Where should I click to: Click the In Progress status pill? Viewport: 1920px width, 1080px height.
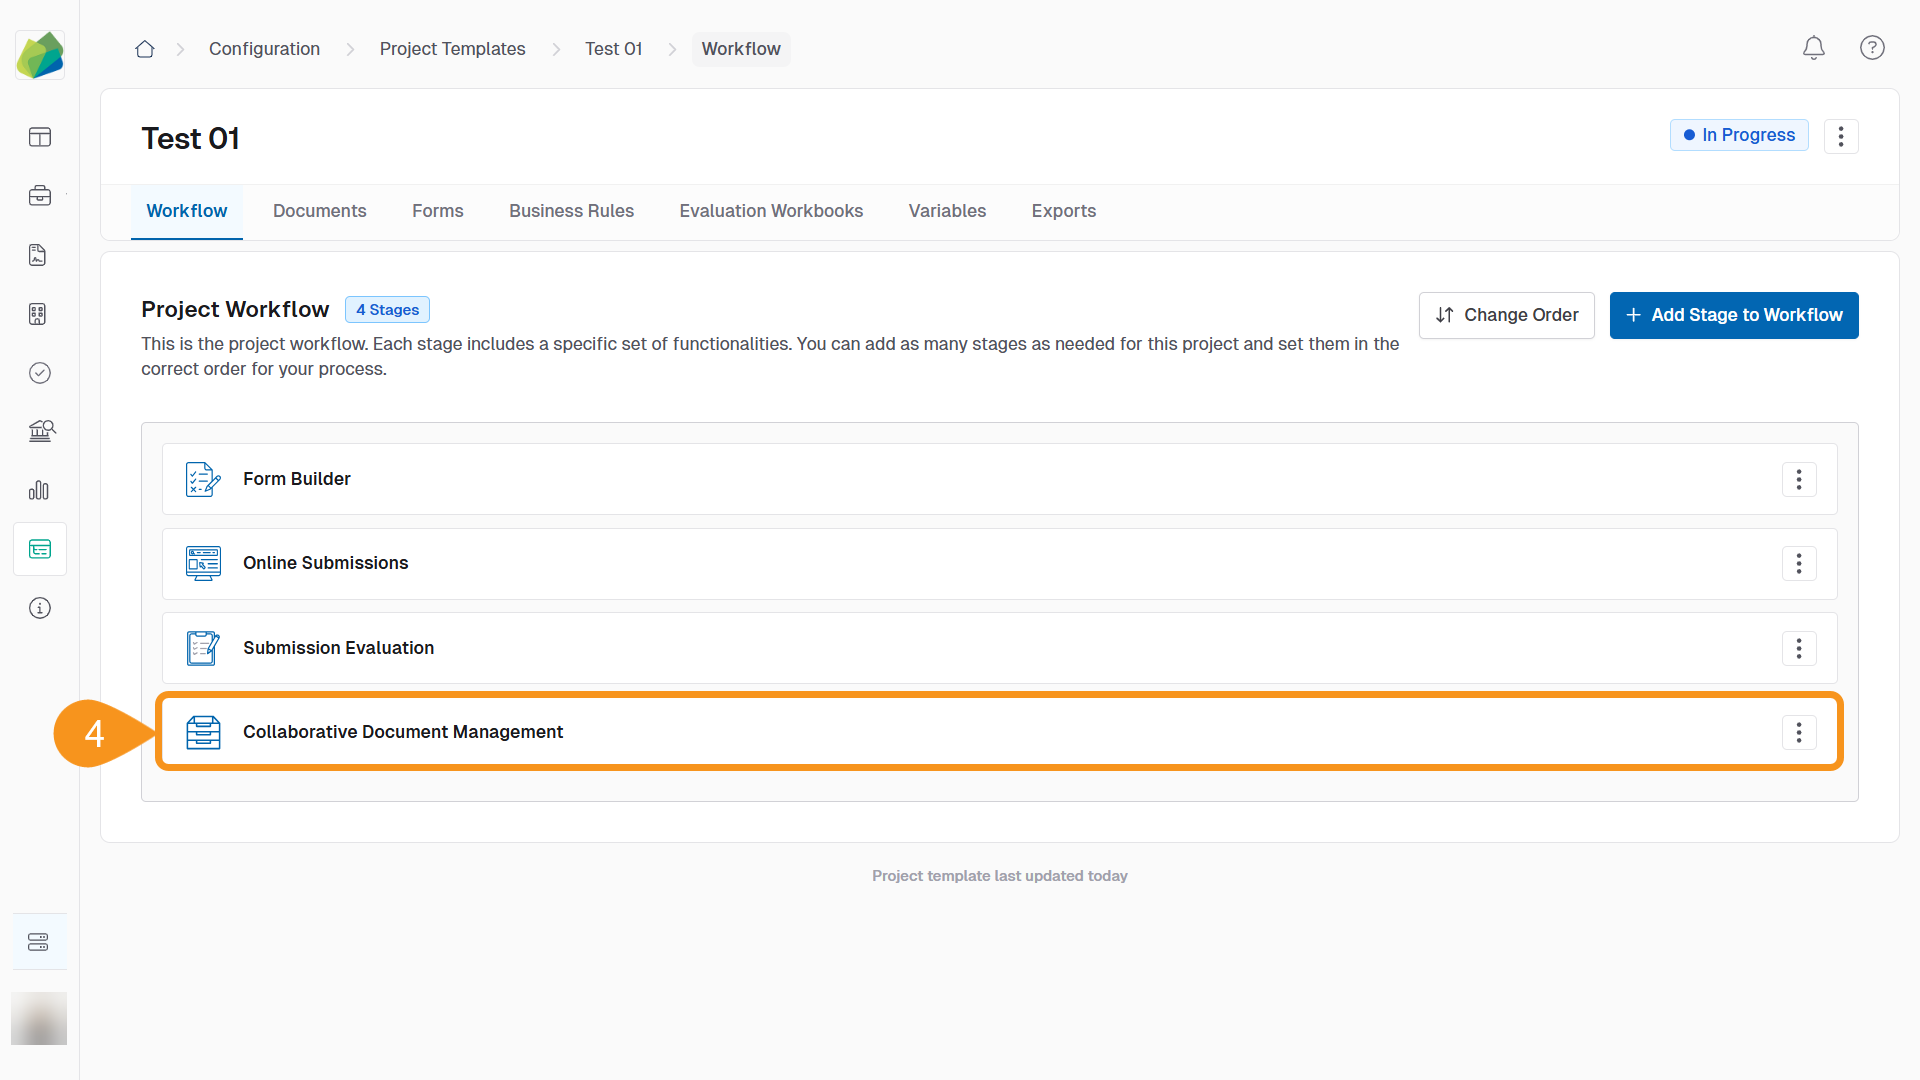[1739, 135]
